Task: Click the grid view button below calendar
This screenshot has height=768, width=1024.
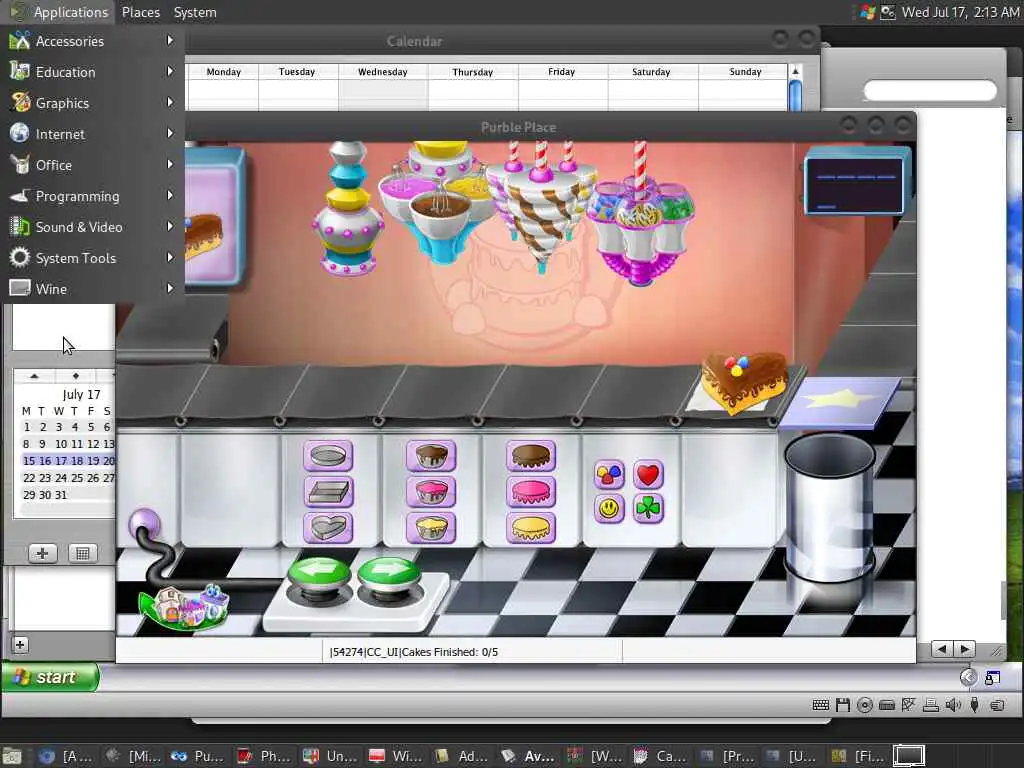Action: point(82,554)
